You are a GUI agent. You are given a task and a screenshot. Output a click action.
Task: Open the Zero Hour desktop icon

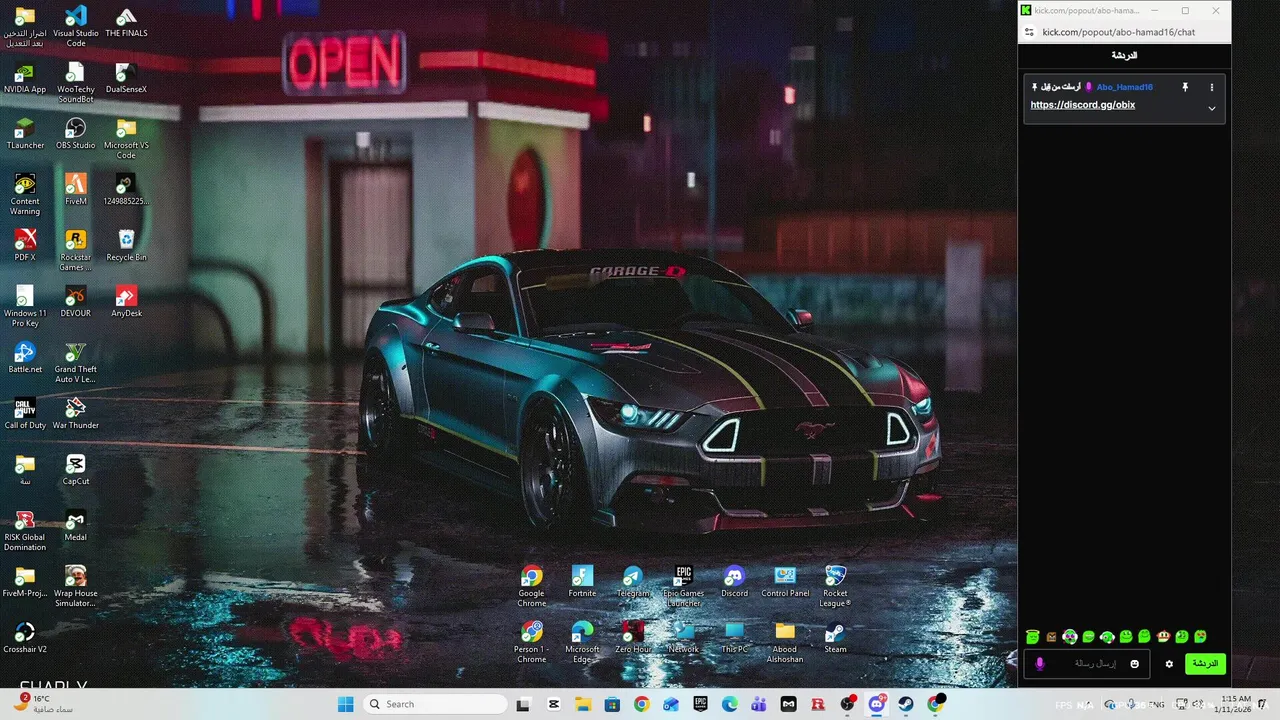pos(633,638)
